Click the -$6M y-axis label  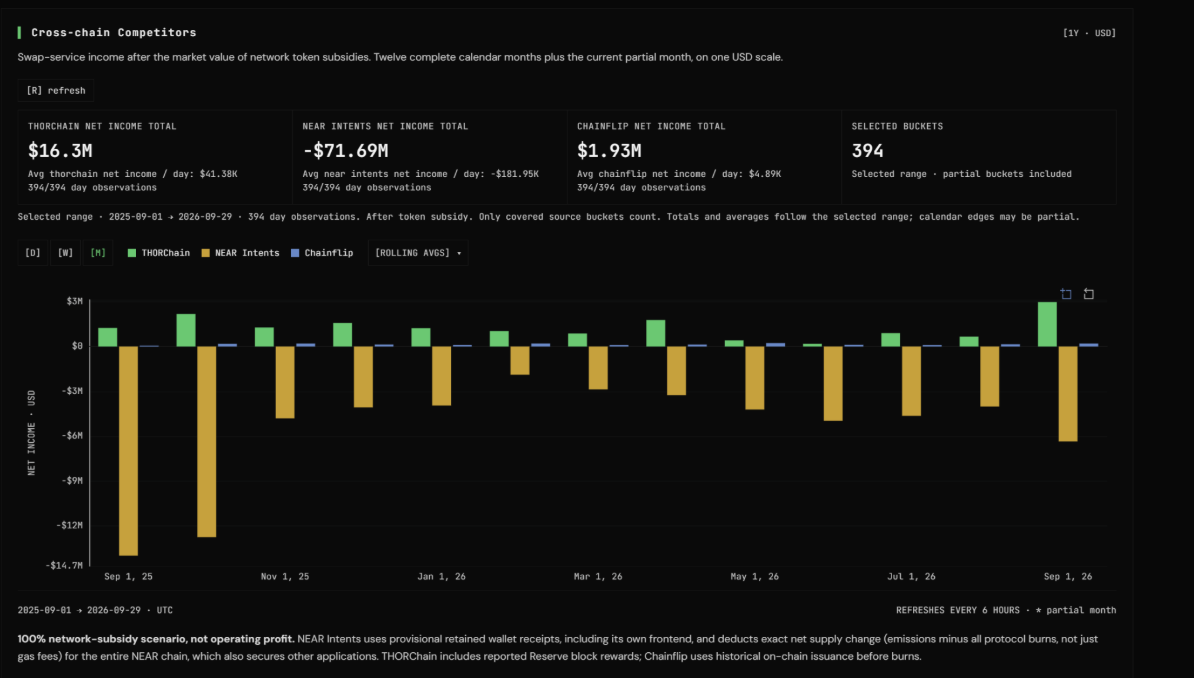click(72, 436)
